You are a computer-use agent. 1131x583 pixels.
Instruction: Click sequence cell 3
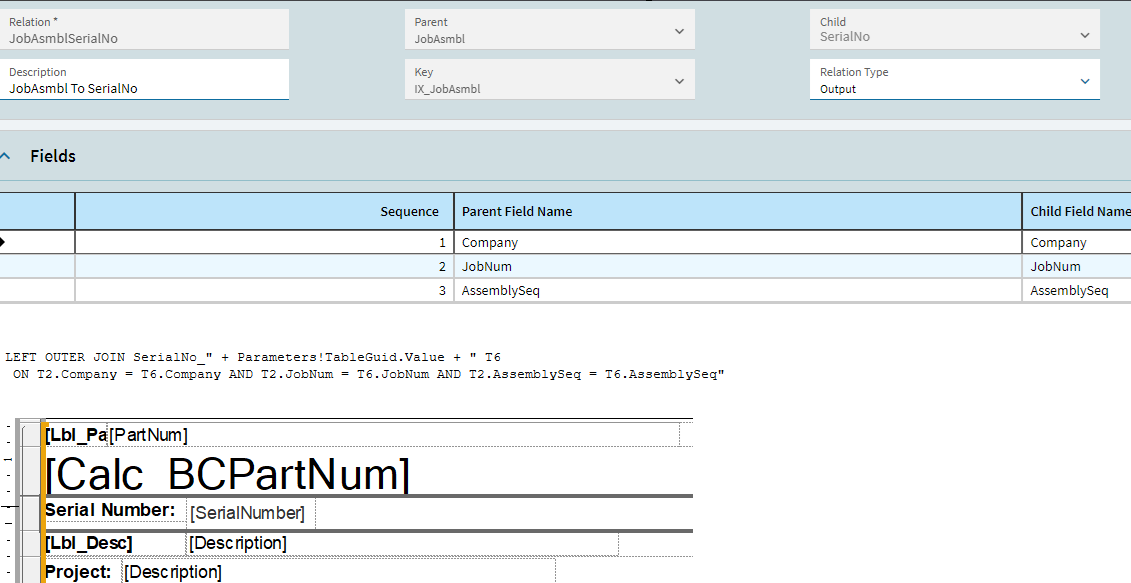264,290
